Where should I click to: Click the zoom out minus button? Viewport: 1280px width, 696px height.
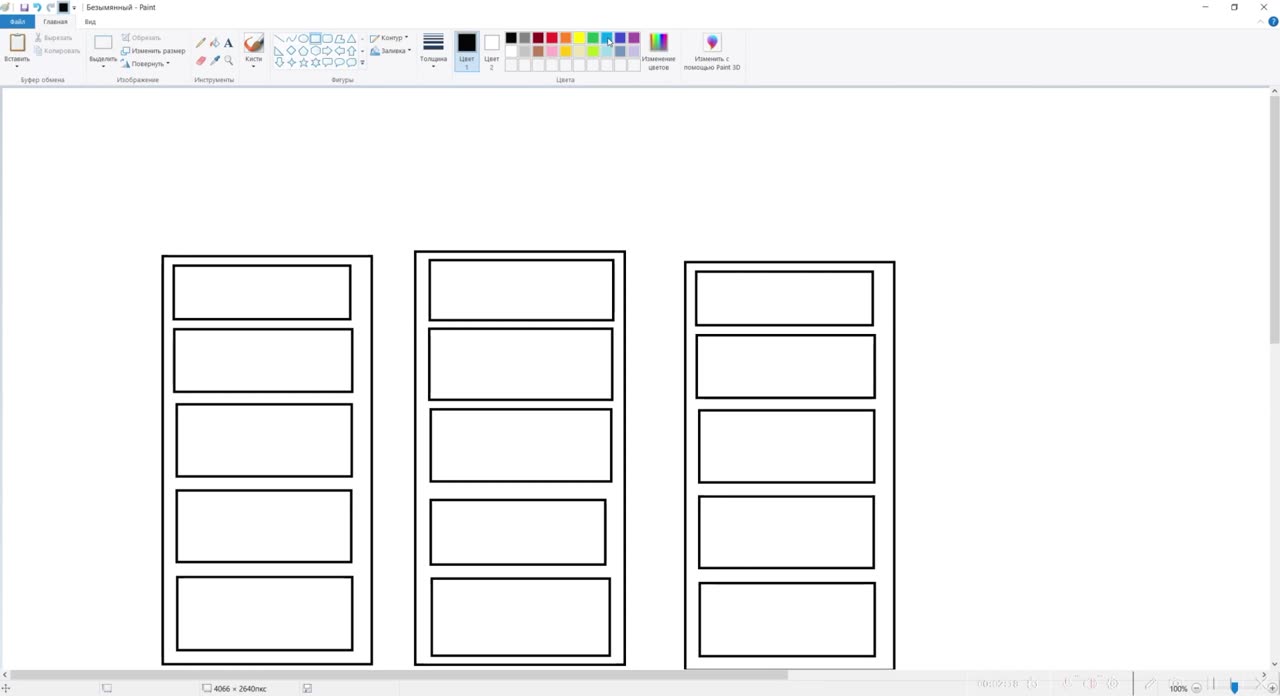(x=1196, y=688)
